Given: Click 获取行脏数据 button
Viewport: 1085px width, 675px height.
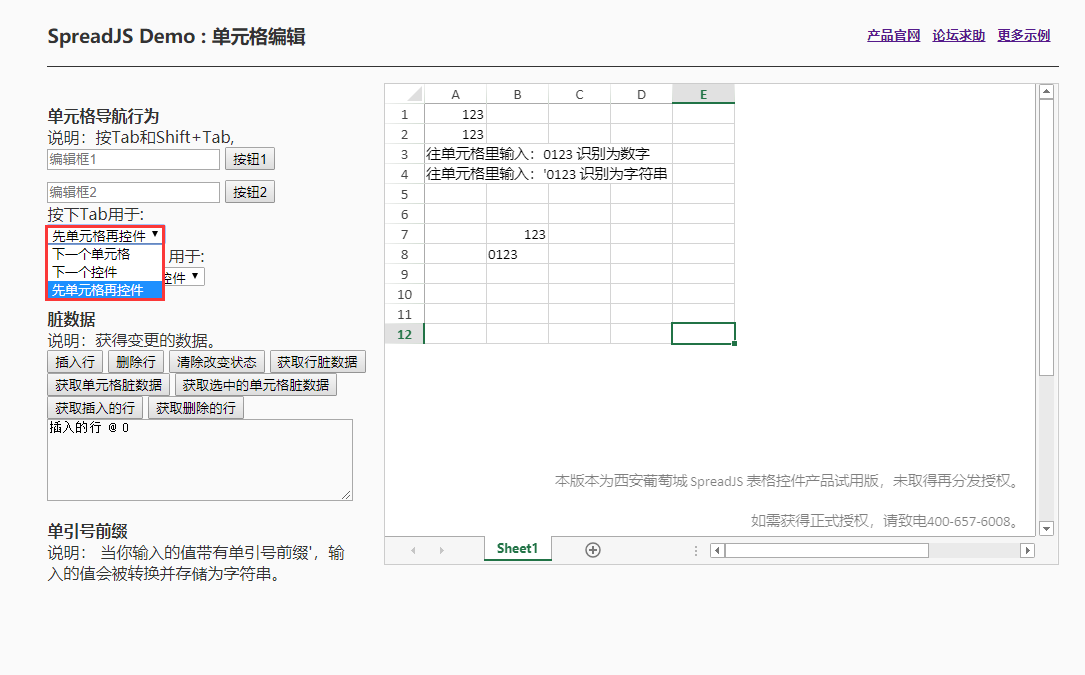Looking at the screenshot, I should coord(318,362).
